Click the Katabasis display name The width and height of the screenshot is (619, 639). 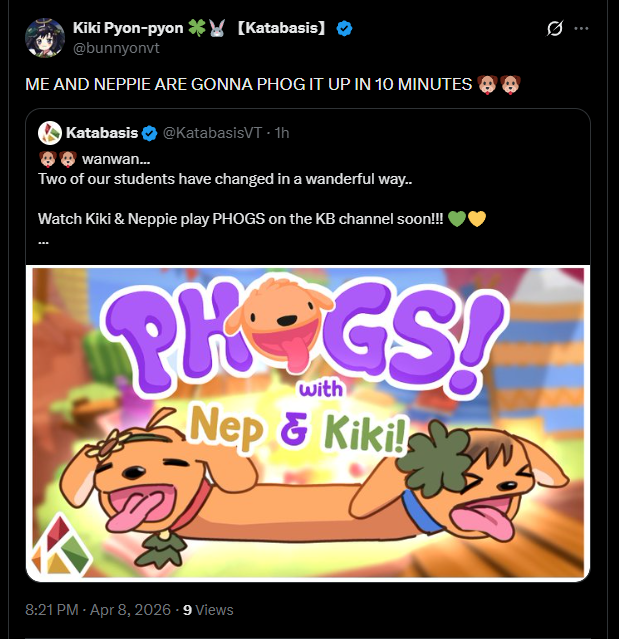coord(102,133)
